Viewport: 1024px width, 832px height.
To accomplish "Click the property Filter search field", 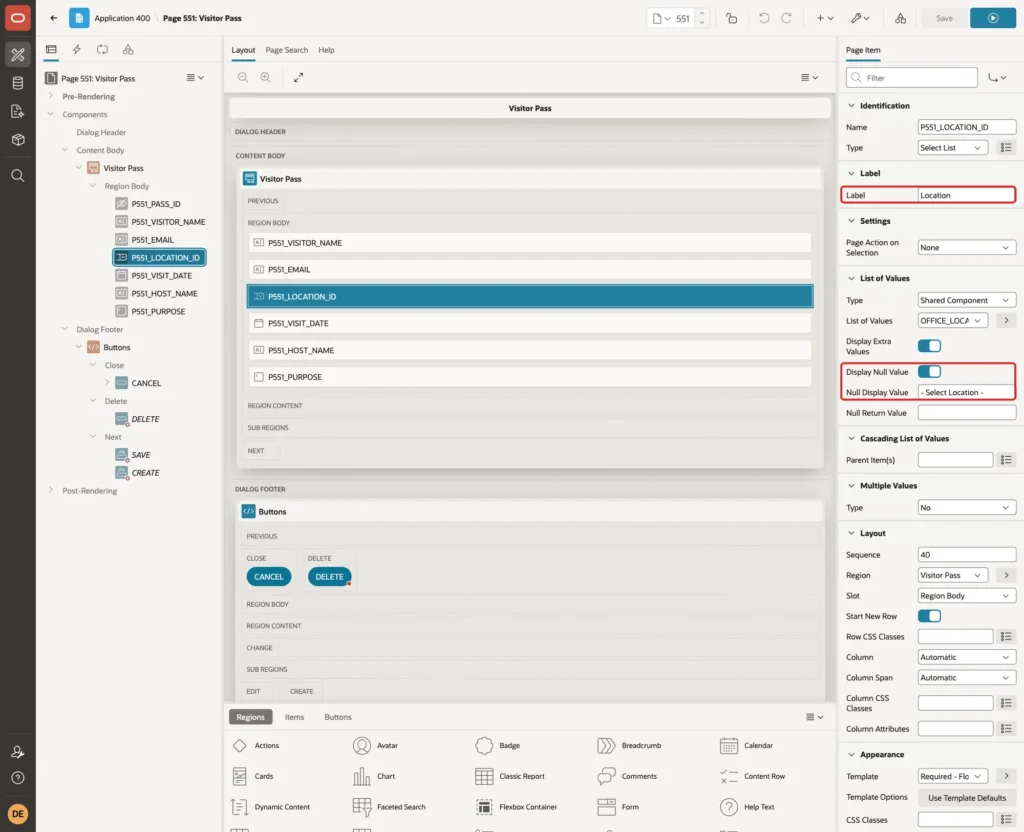I will (x=912, y=78).
